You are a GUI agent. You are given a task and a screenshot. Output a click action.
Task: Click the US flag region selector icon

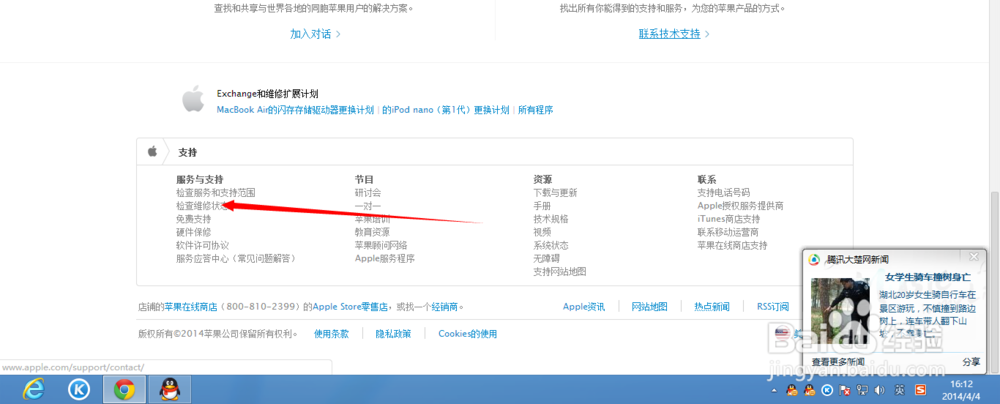783,333
